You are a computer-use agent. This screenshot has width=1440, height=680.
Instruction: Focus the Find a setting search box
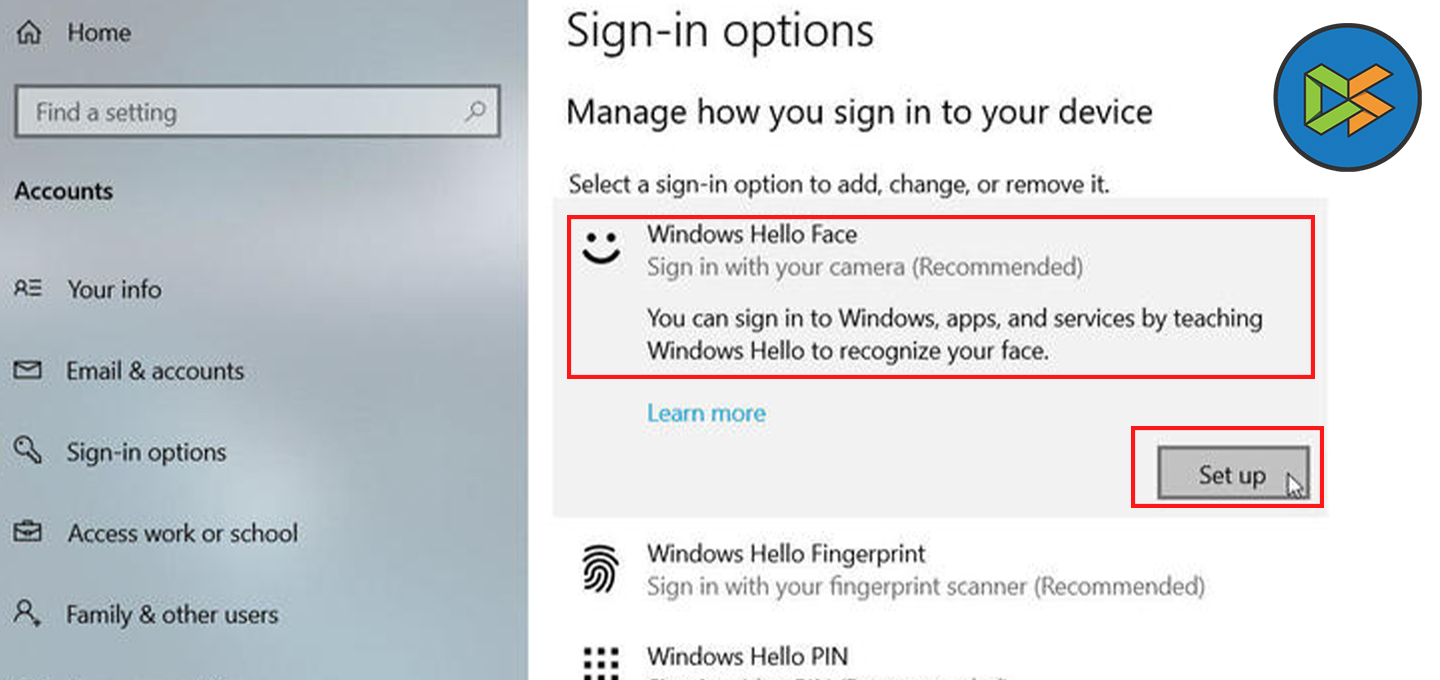[240, 112]
